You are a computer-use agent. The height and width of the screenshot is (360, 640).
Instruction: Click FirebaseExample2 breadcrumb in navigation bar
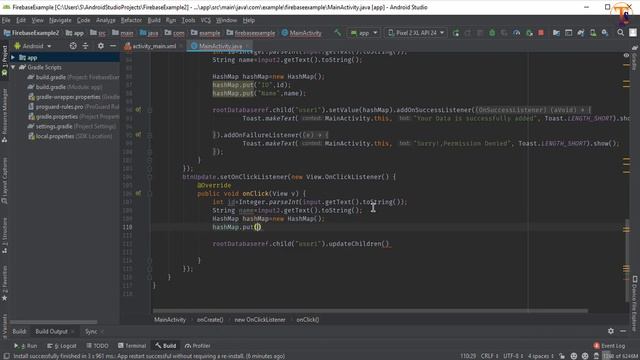click(31, 33)
